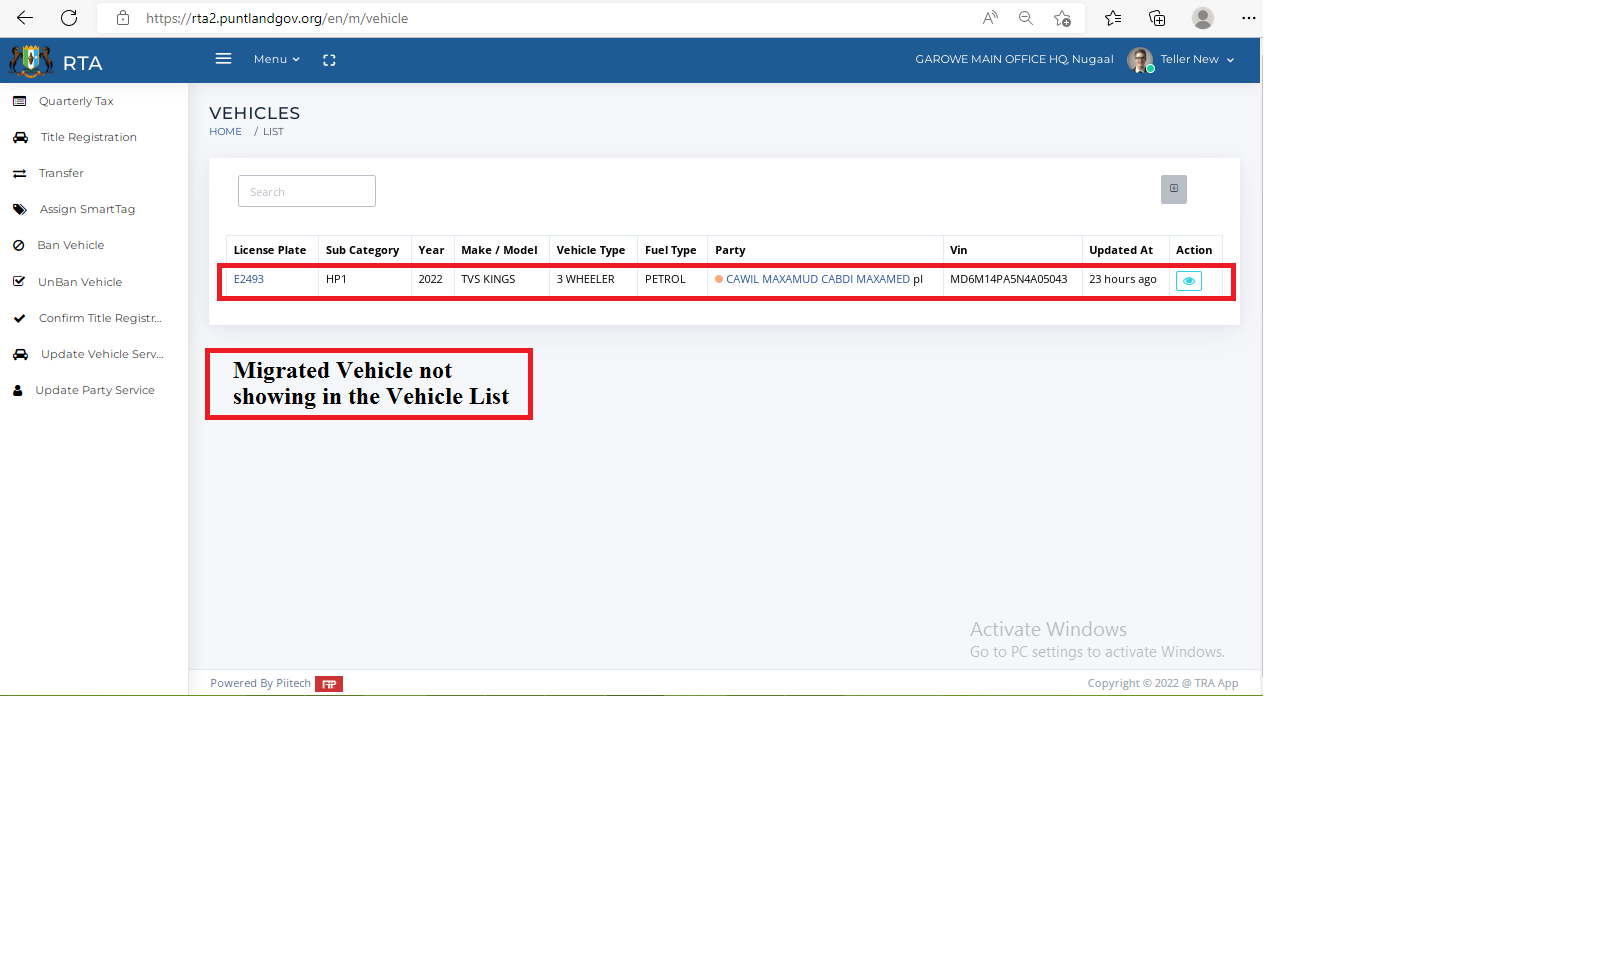1624x956 pixels.
Task: Select Ban Vehicle menu item
Action: (71, 245)
